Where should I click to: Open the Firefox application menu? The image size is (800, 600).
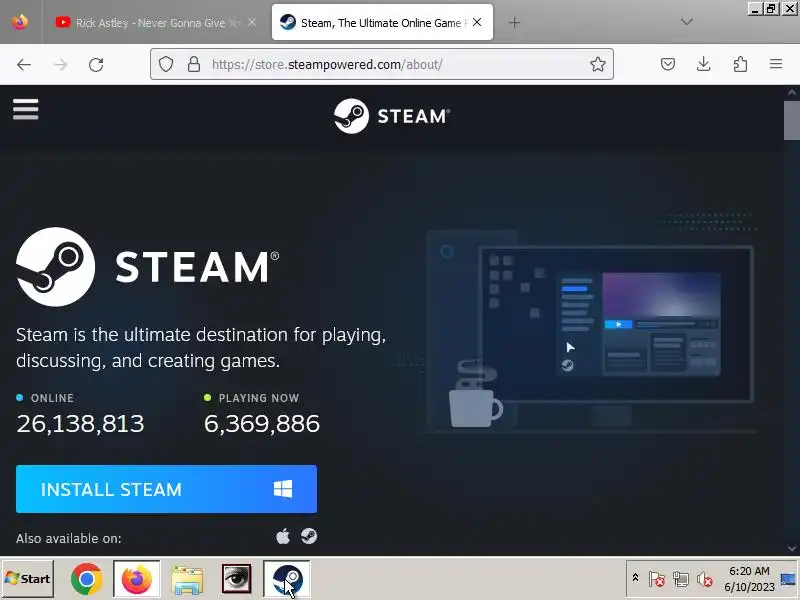click(x=776, y=64)
